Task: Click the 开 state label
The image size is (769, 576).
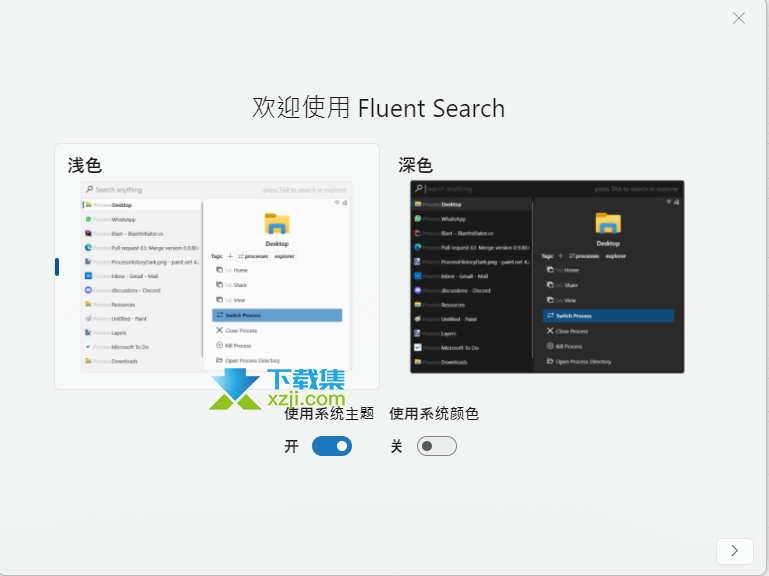Action: click(291, 446)
